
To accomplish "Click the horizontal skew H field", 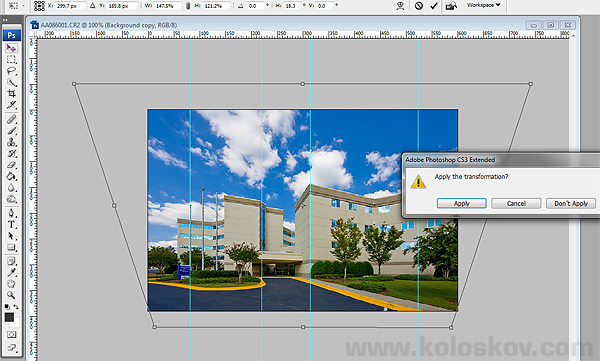I will click(293, 6).
